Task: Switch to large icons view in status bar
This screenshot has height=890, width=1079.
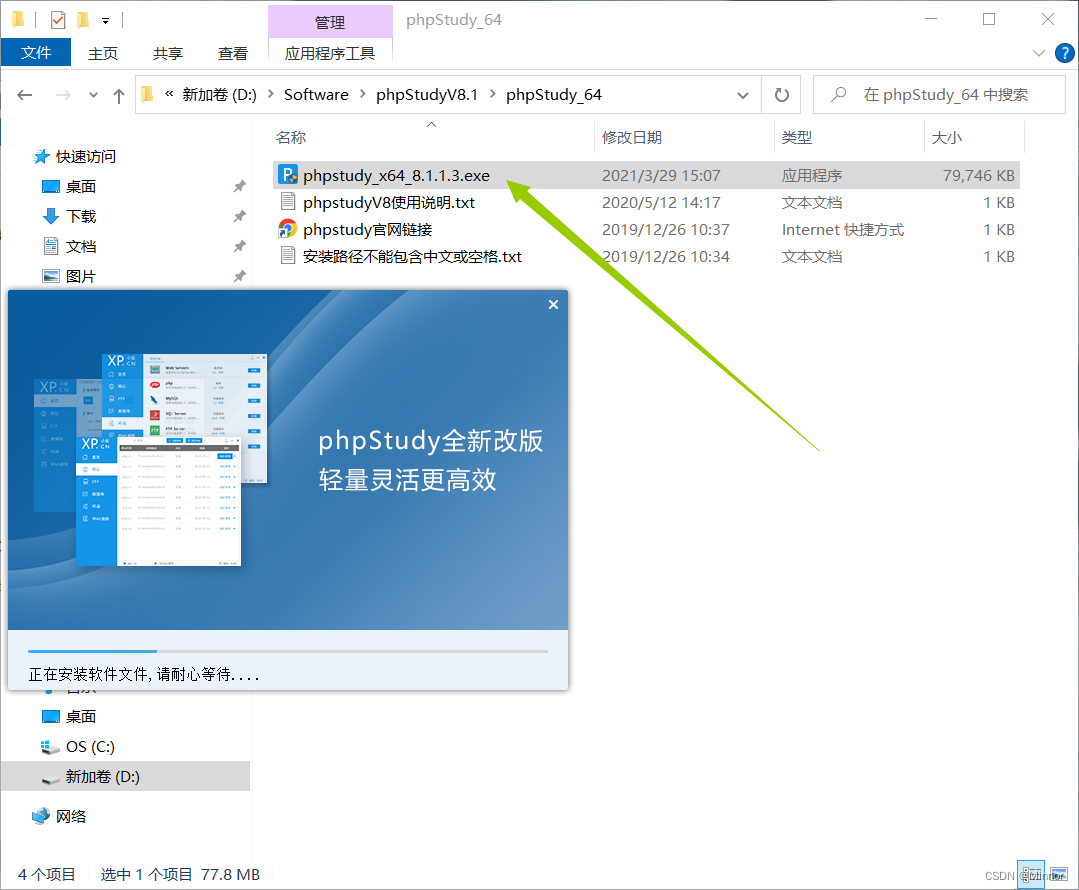Action: point(1057,874)
